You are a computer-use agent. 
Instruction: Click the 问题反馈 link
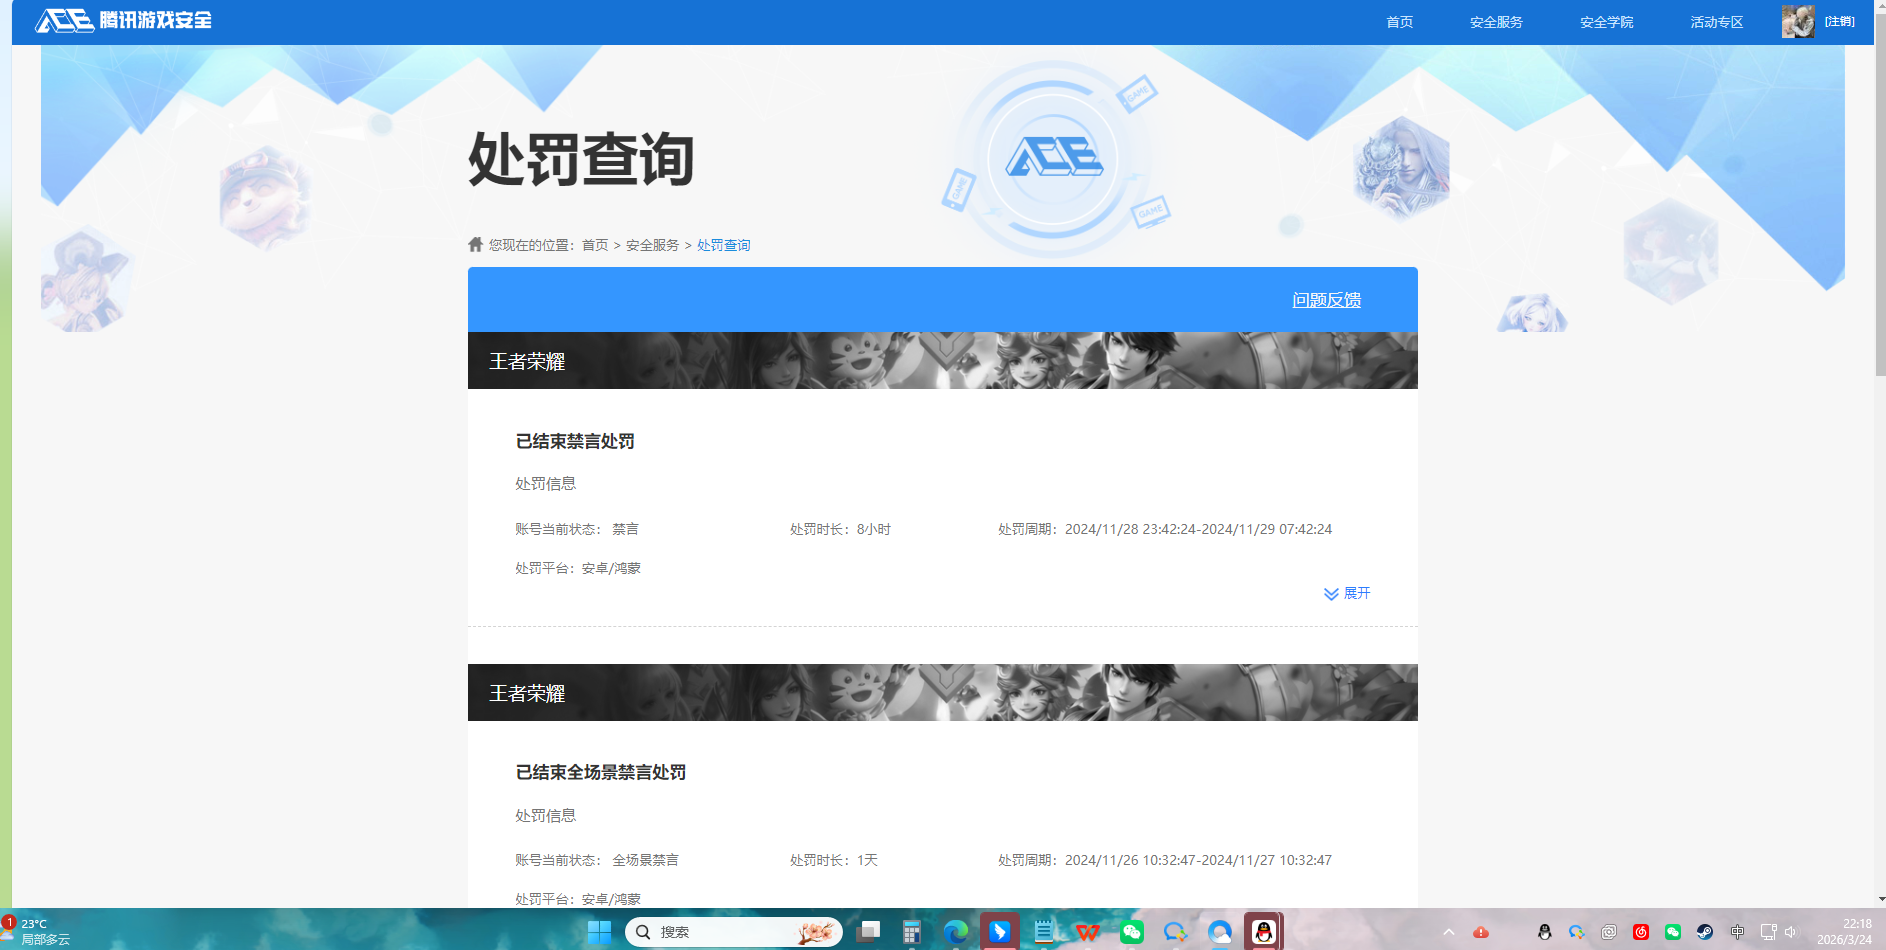click(x=1327, y=299)
